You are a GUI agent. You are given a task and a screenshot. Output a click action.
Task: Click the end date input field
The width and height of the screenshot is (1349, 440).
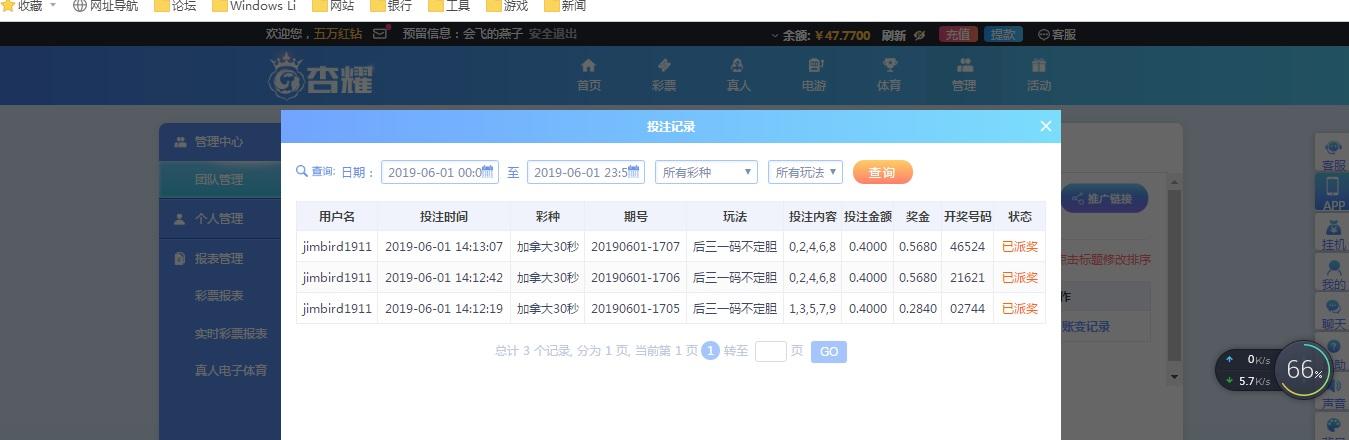click(586, 172)
